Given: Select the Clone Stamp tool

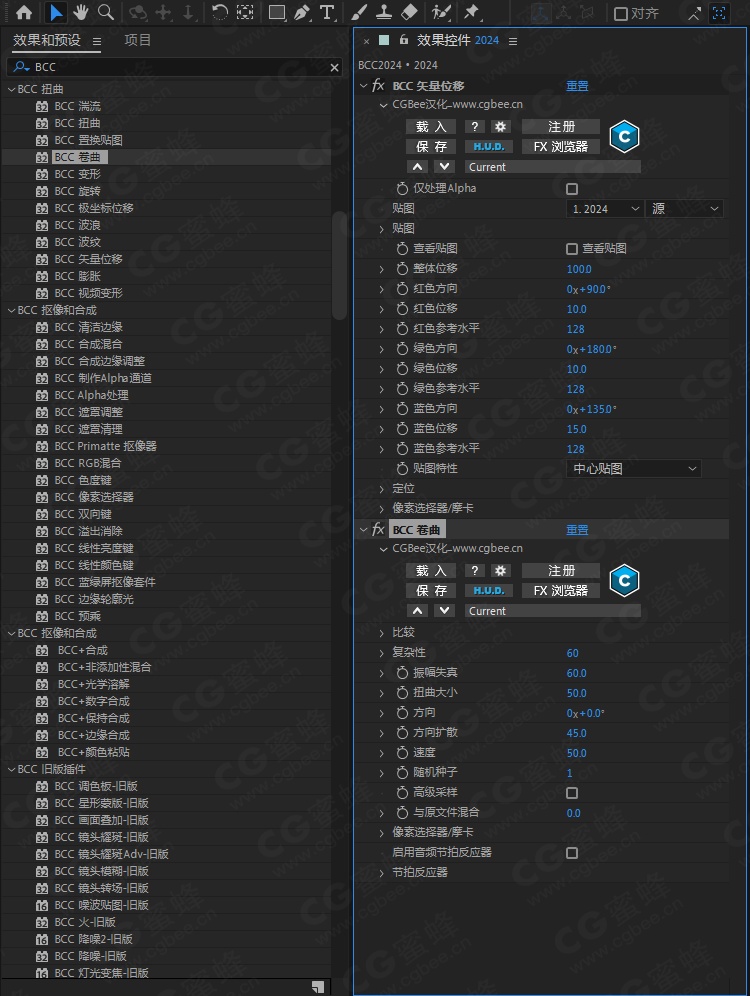Looking at the screenshot, I should (x=384, y=12).
